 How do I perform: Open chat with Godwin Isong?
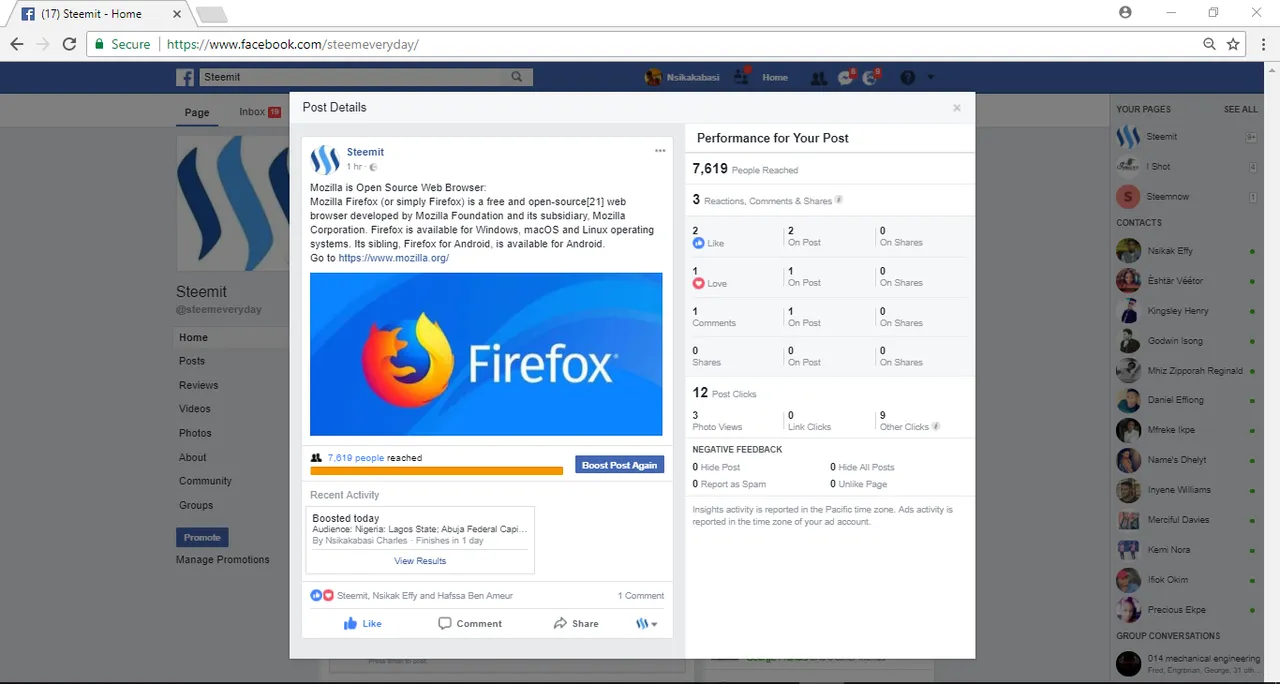[x=1186, y=341]
